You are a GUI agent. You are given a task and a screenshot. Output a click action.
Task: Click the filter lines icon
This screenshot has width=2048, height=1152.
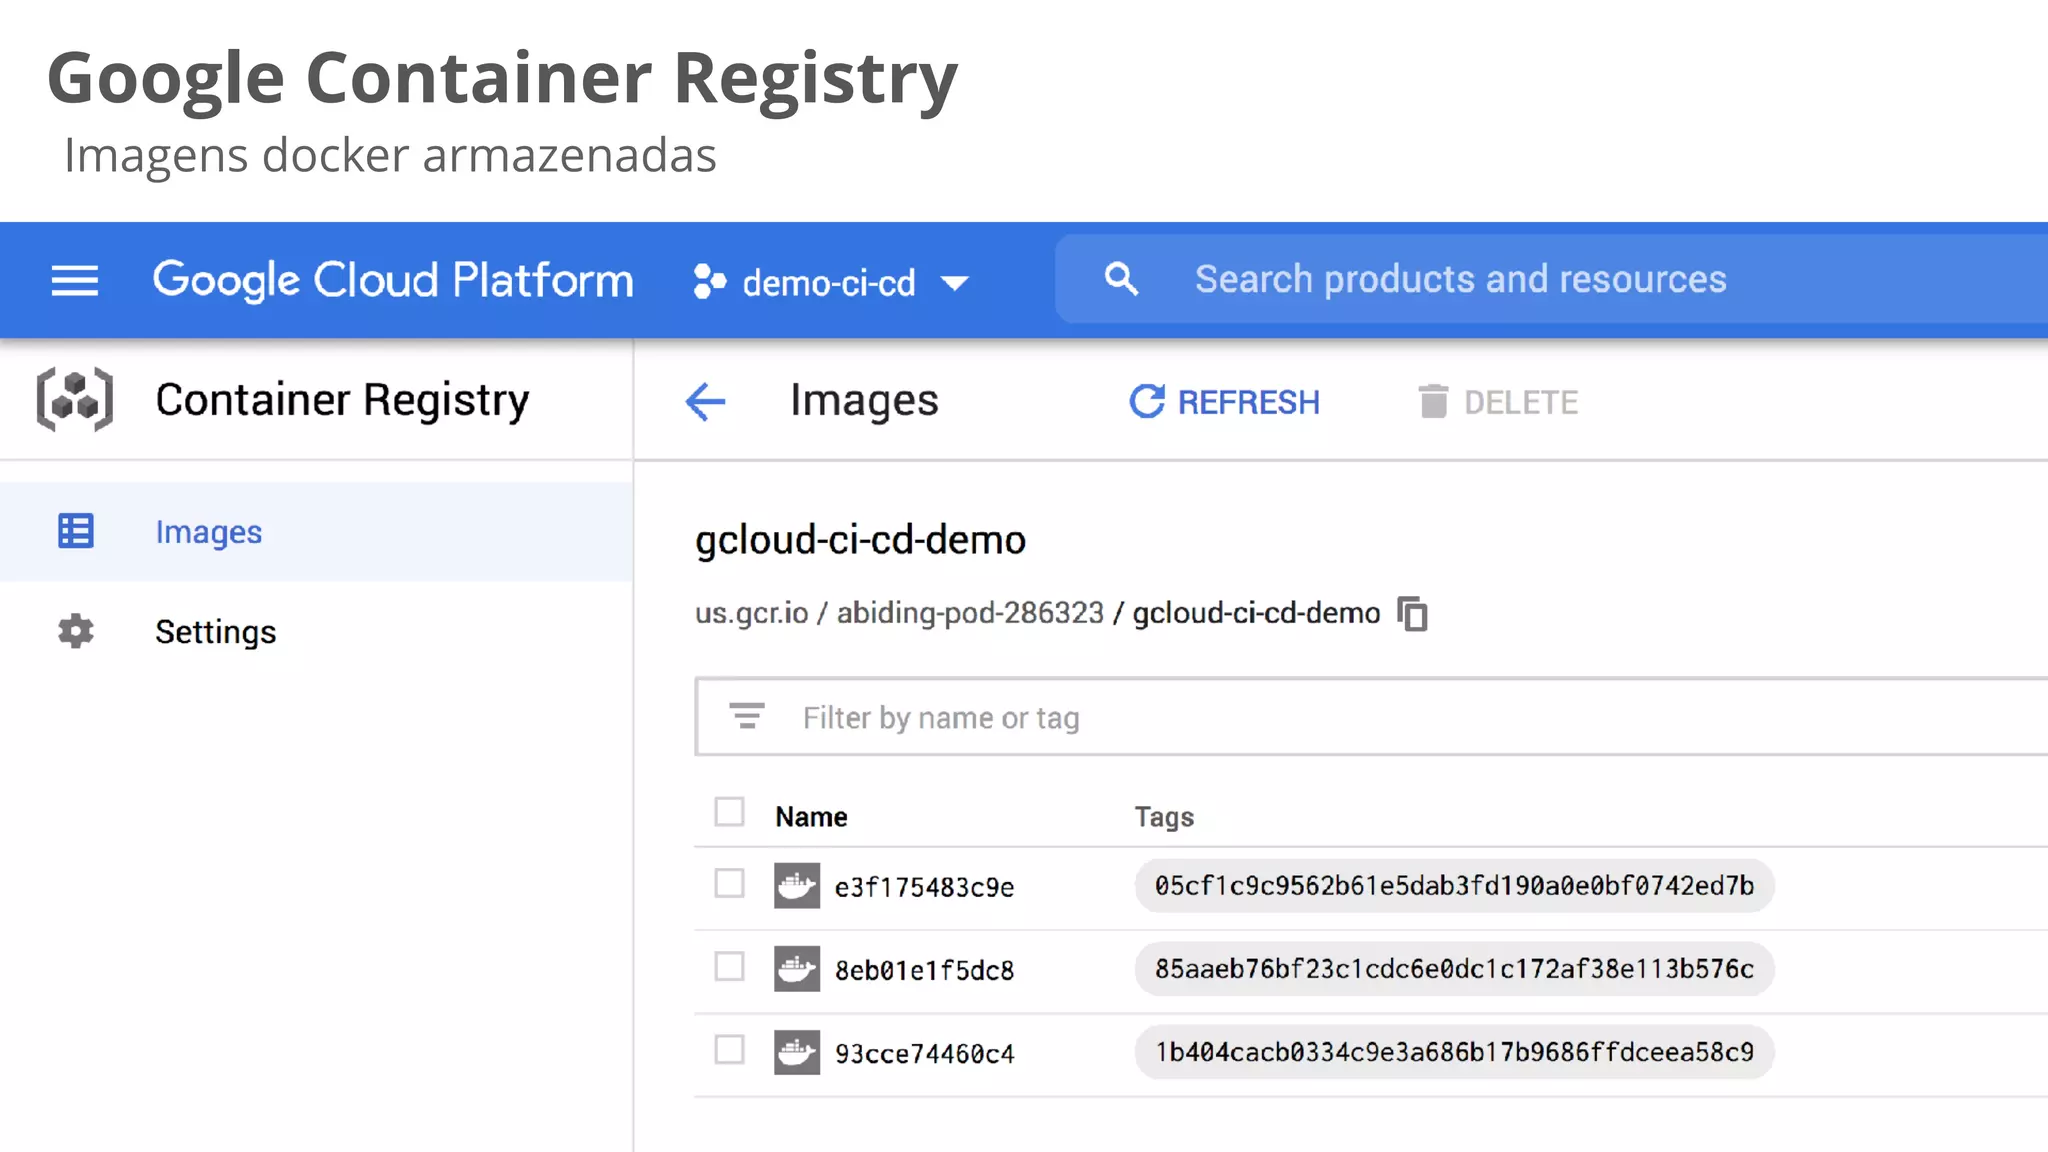pyautogui.click(x=747, y=716)
